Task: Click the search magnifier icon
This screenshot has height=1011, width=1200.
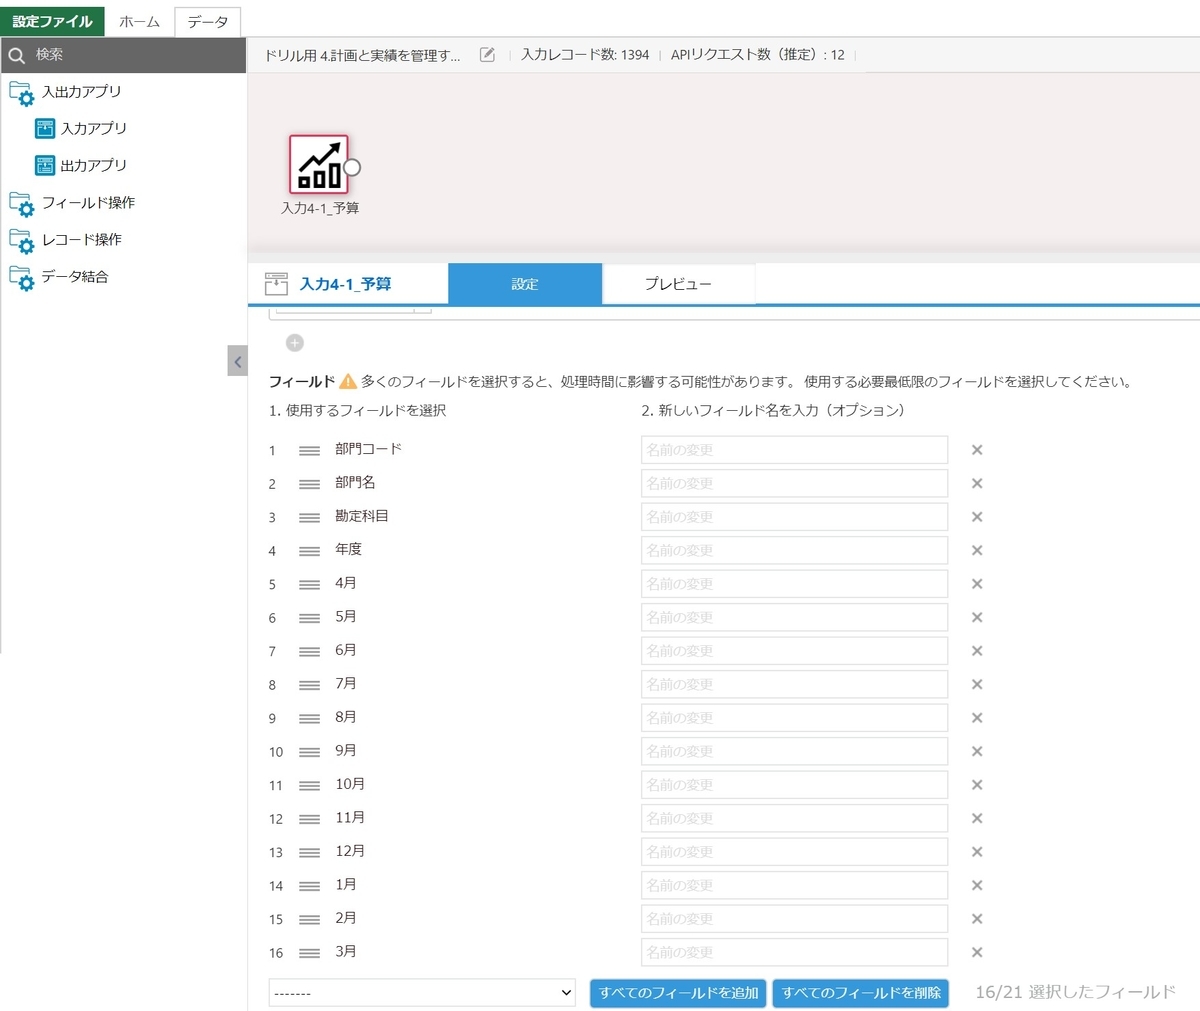Action: tap(17, 55)
